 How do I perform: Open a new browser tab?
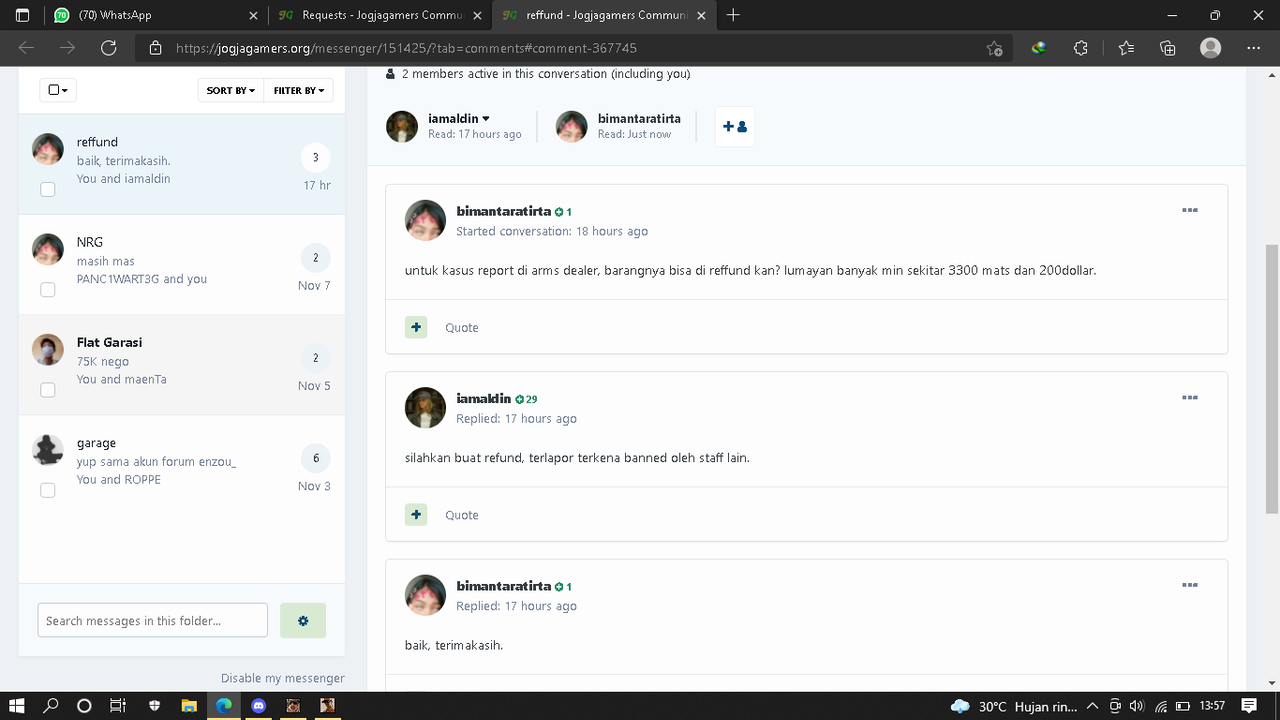point(733,15)
